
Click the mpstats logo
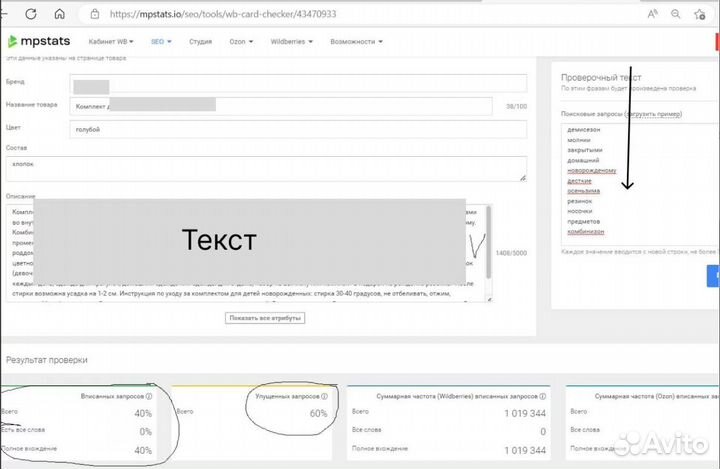(41, 42)
